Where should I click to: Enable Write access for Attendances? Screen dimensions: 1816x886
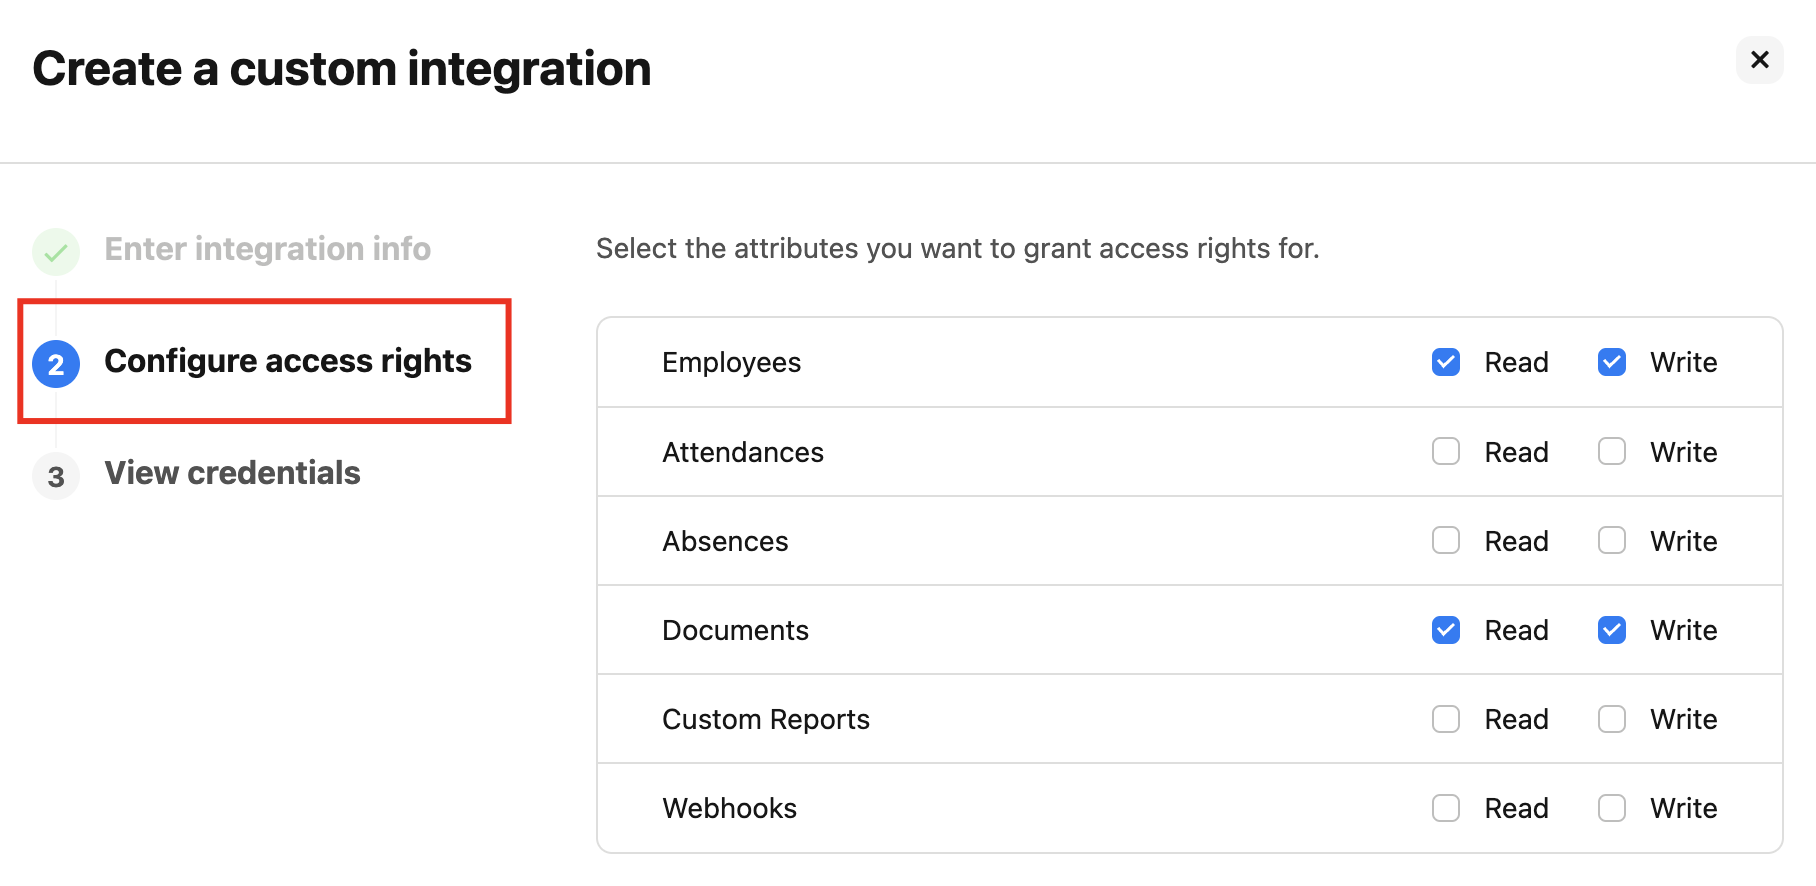(1611, 451)
